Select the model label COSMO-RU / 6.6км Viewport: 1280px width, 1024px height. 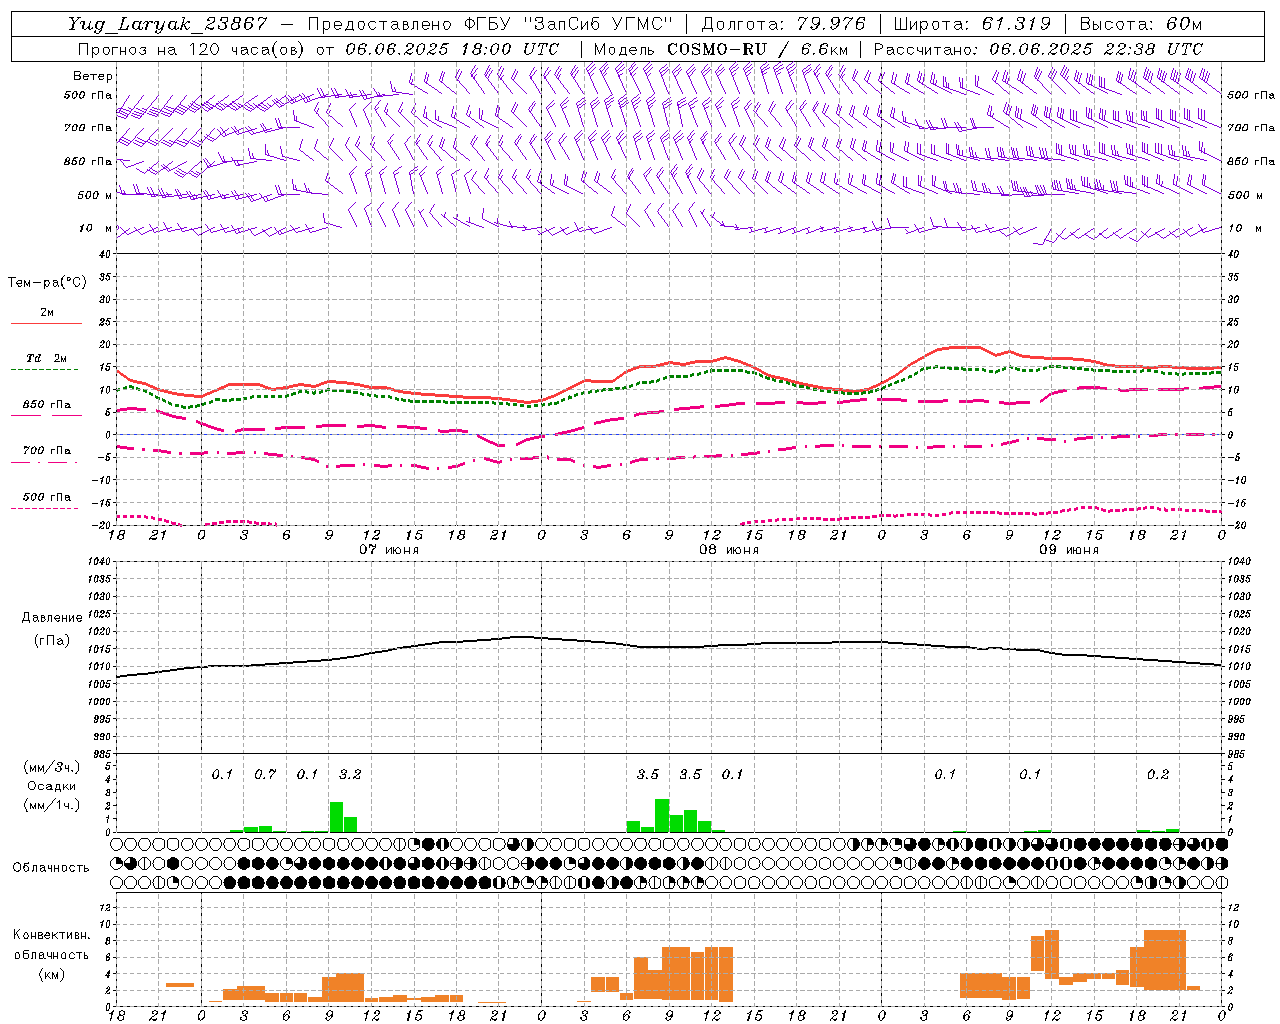[758, 49]
